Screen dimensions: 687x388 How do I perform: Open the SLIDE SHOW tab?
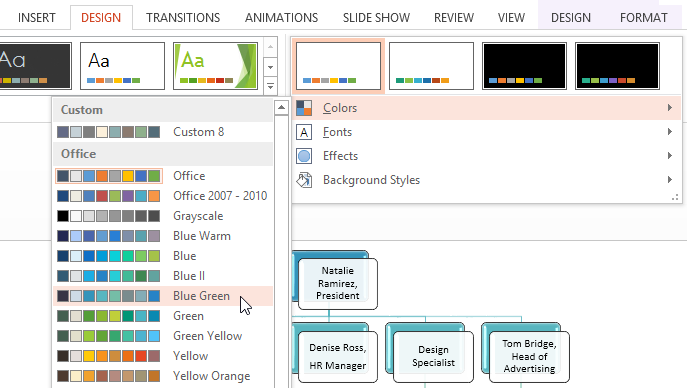point(376,18)
